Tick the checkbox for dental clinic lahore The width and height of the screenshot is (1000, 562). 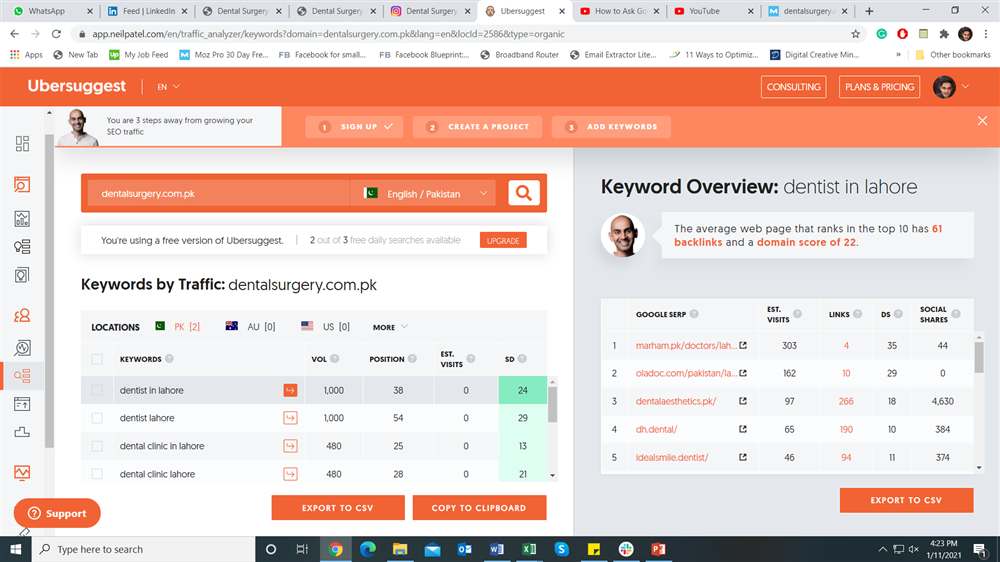97,474
